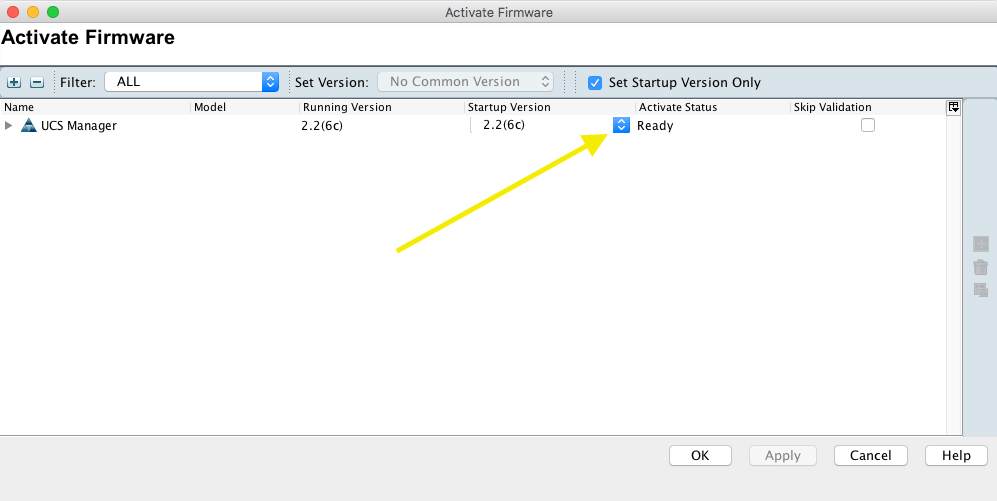Click the add icon in right sidebar
The width and height of the screenshot is (997, 501).
pos(981,244)
